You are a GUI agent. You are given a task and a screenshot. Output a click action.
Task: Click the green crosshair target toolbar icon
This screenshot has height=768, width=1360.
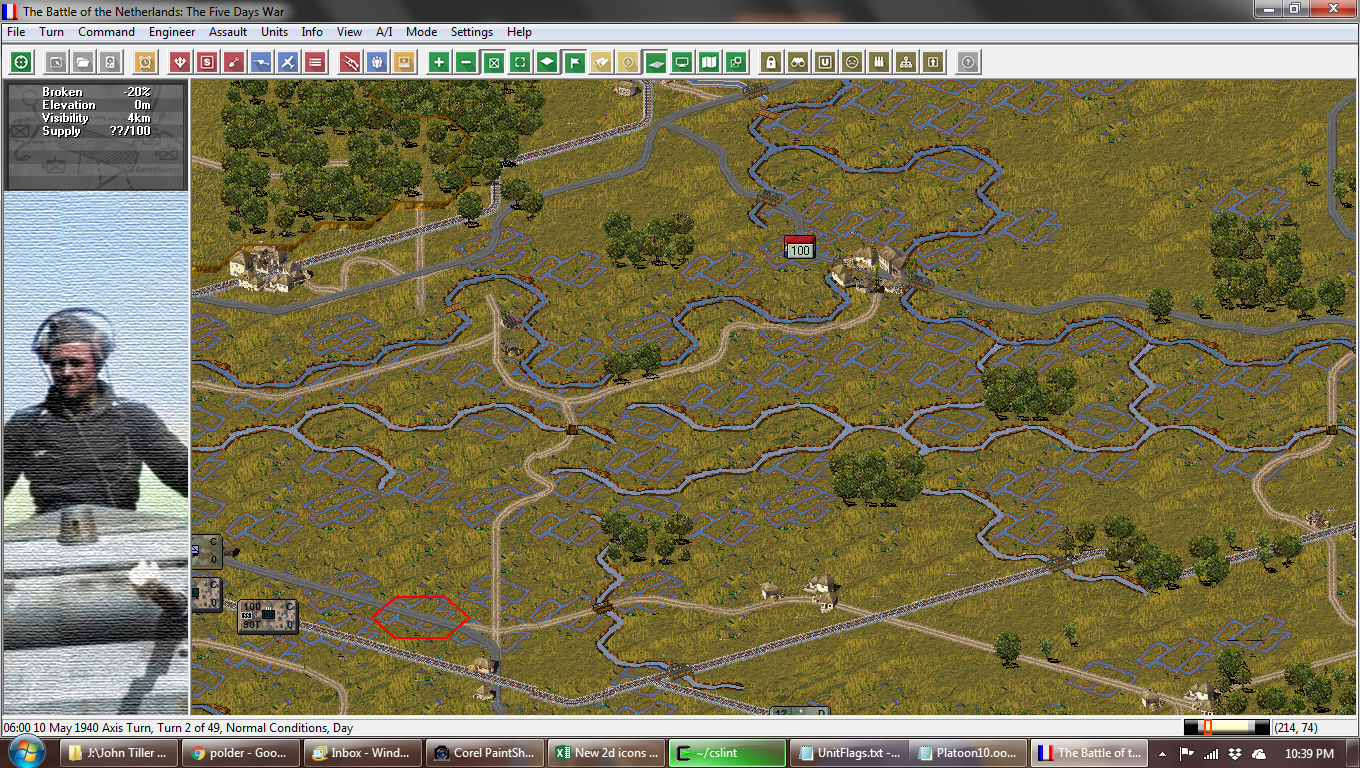coord(21,62)
